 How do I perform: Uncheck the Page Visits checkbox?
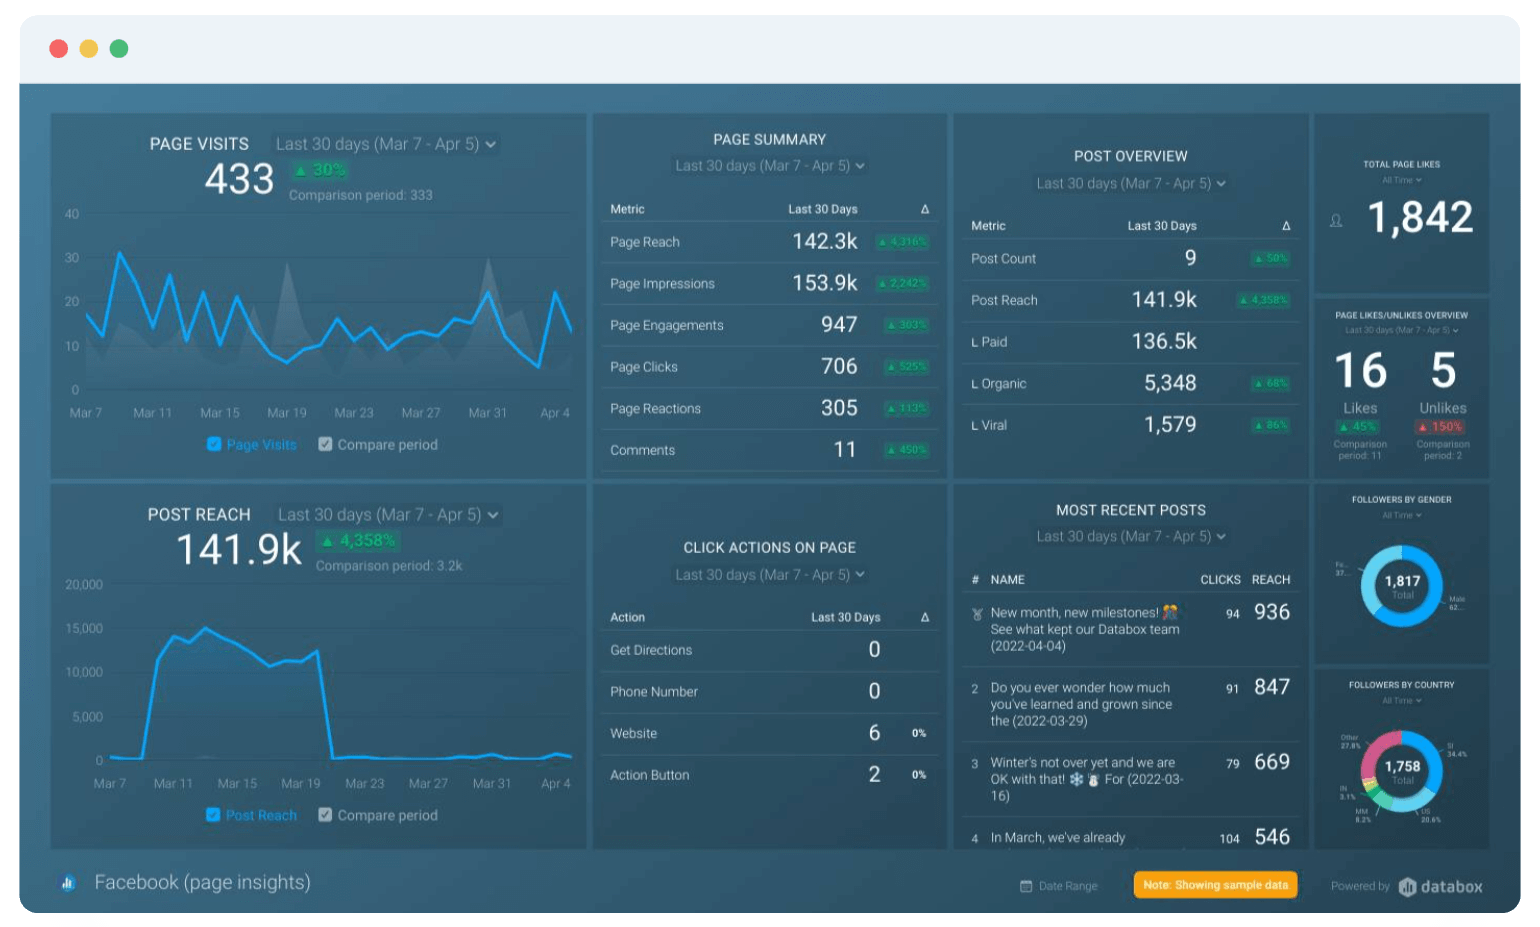214,444
